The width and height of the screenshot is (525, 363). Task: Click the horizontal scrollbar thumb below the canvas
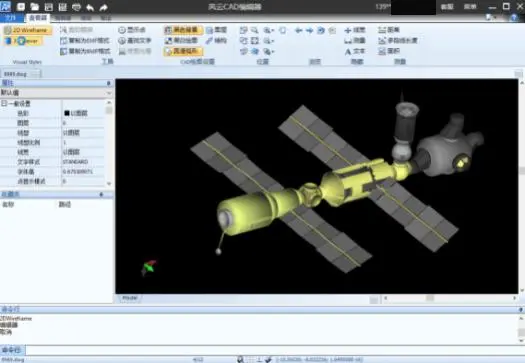(x=430, y=298)
